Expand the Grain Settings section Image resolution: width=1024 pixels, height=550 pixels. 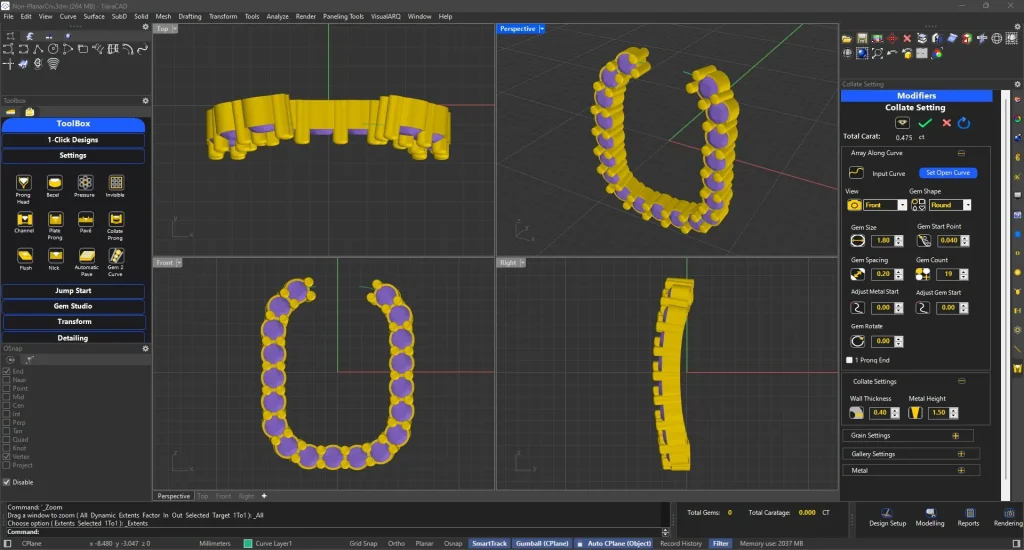pyautogui.click(x=955, y=436)
